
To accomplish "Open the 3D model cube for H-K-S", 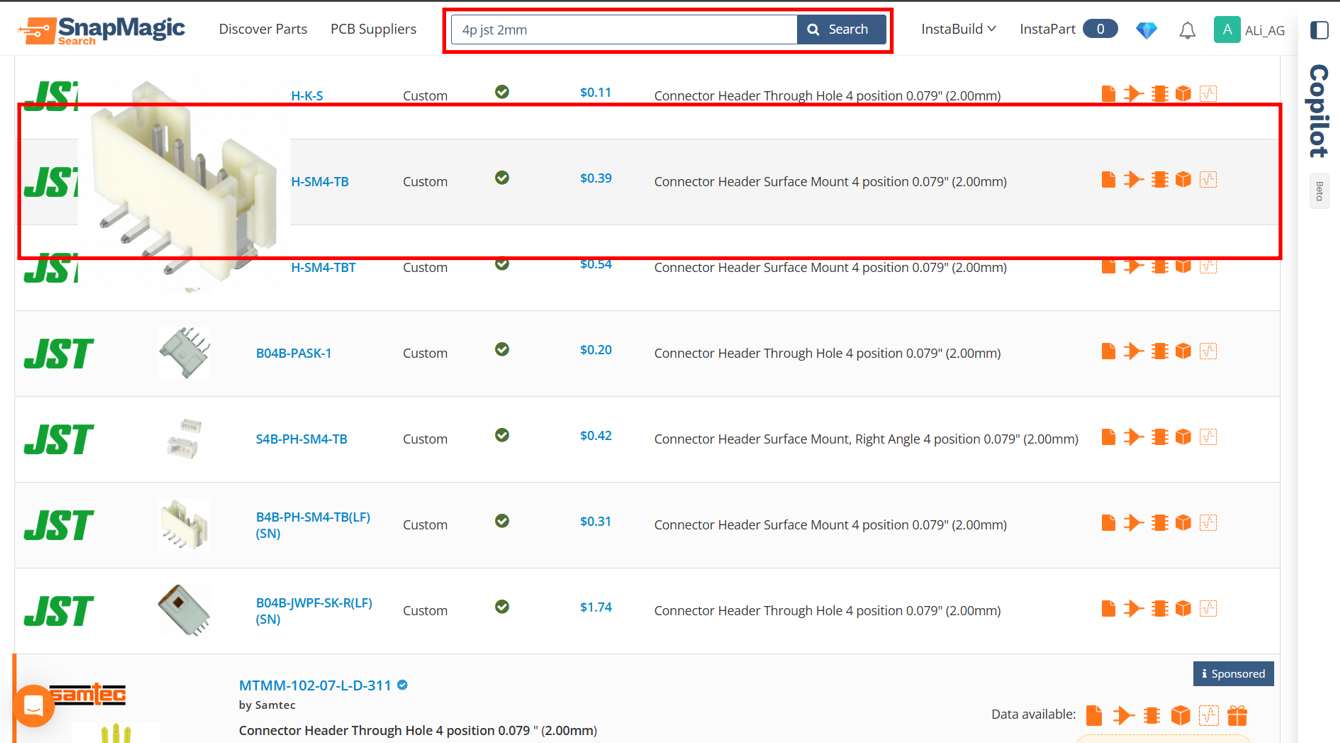I will (1183, 94).
